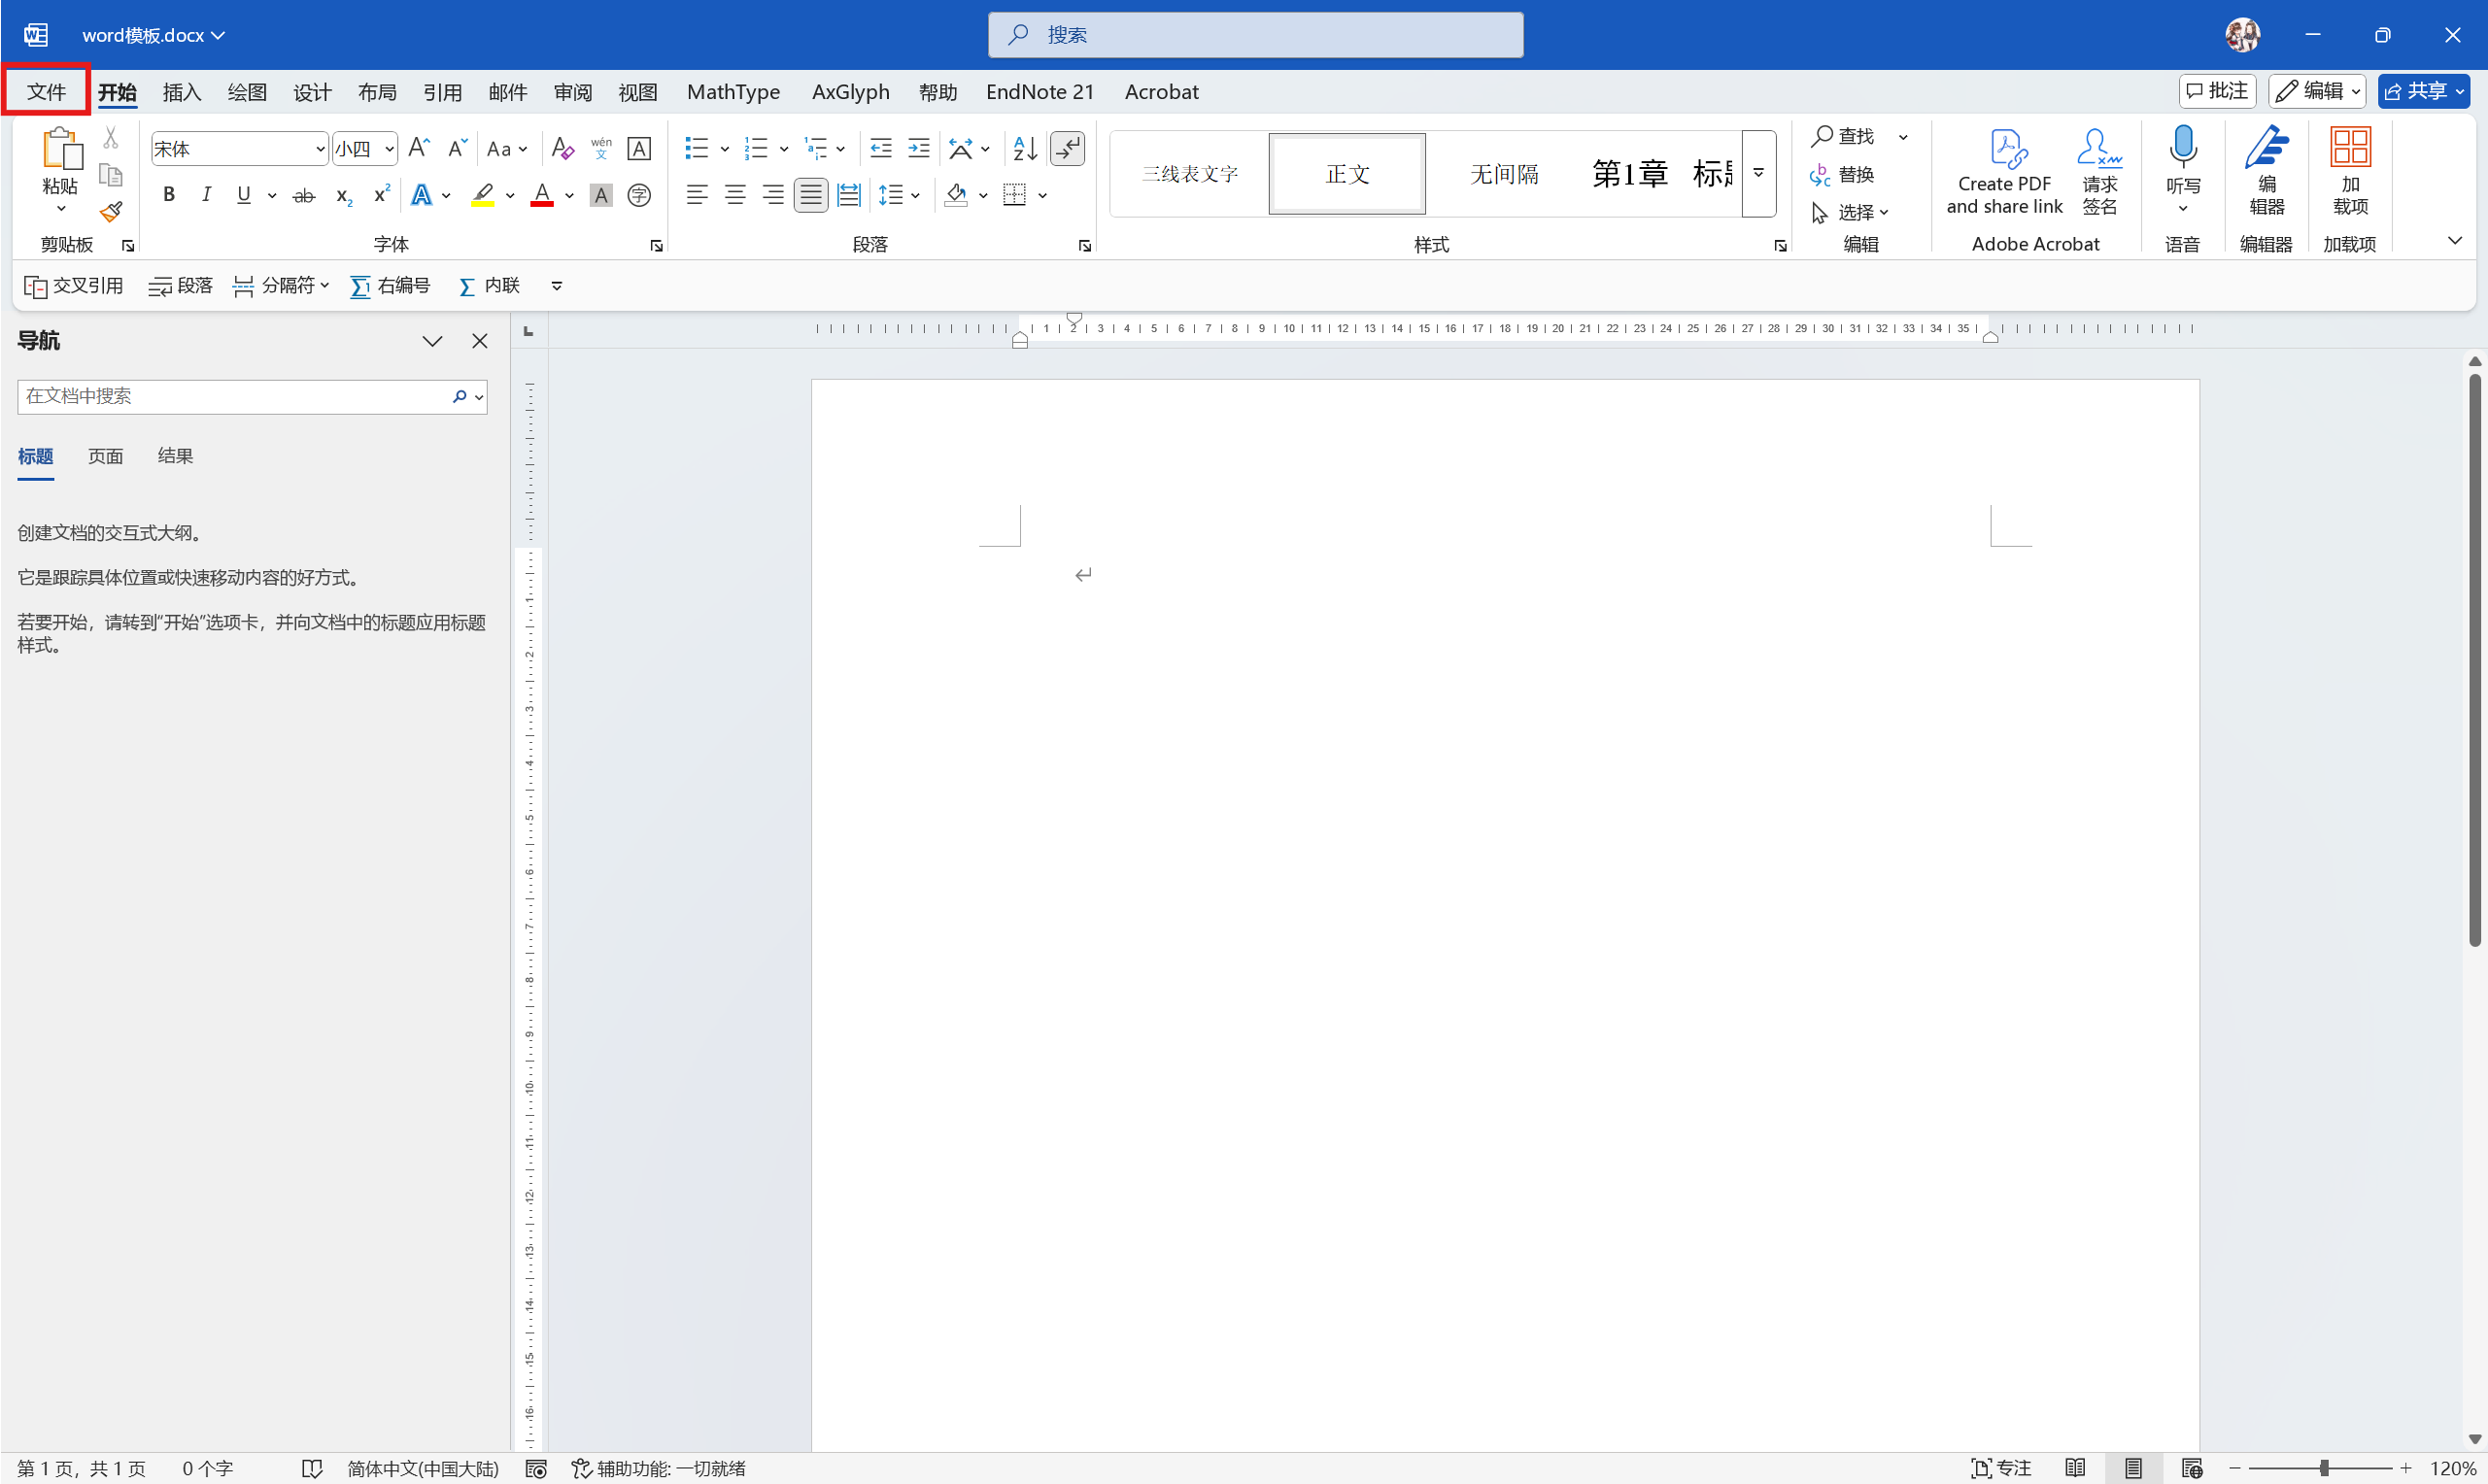The image size is (2488, 1484).
Task: Click the Cut scissors icon
Action: [111, 137]
